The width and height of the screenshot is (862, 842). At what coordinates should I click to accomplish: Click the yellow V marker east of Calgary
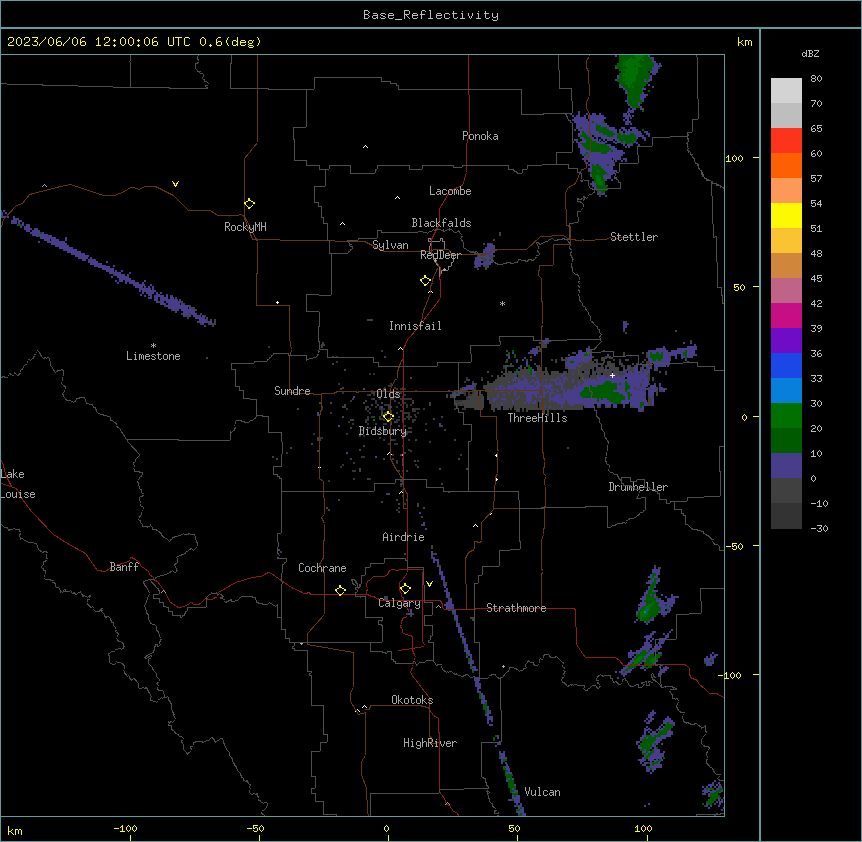429,584
